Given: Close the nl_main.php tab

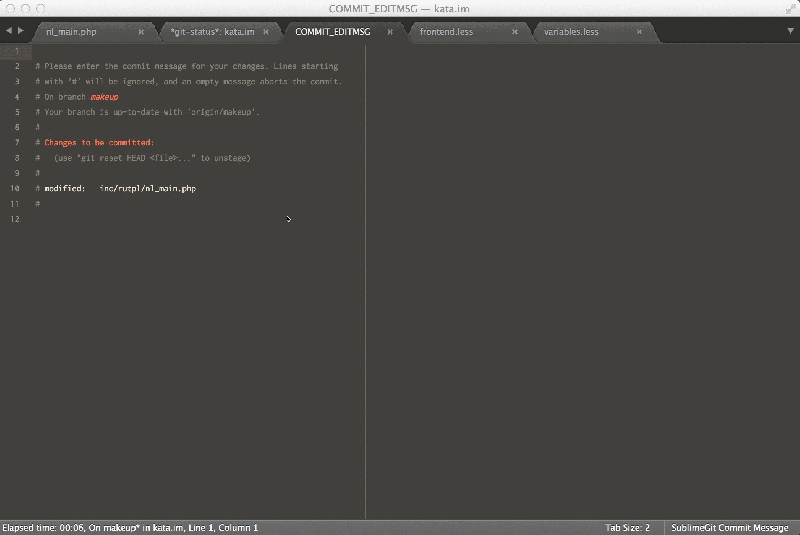Looking at the screenshot, I should 141,32.
